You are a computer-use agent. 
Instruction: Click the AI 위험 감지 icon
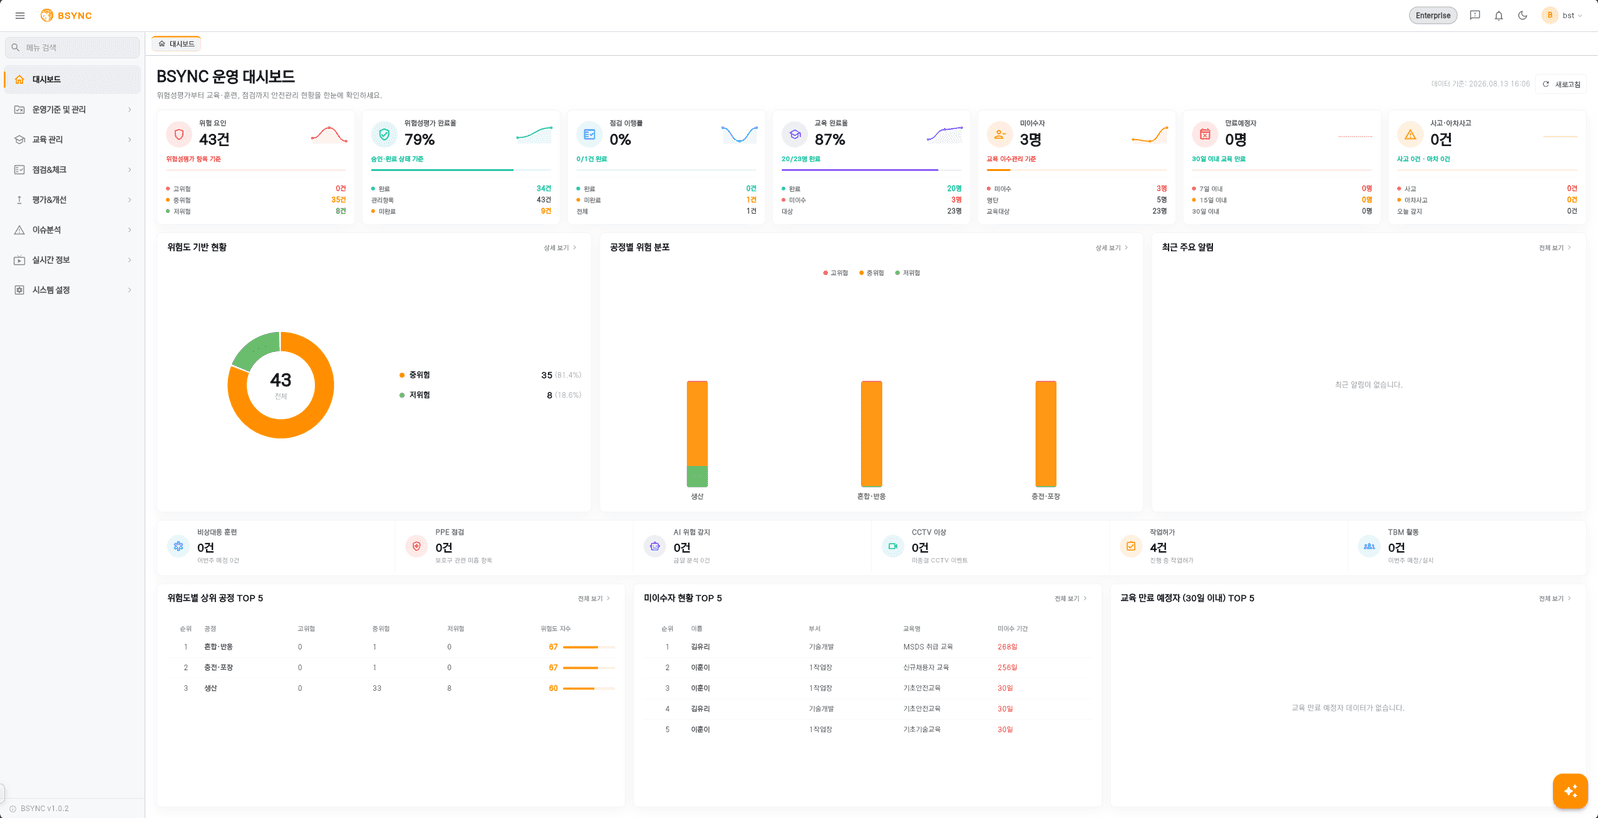[655, 546]
